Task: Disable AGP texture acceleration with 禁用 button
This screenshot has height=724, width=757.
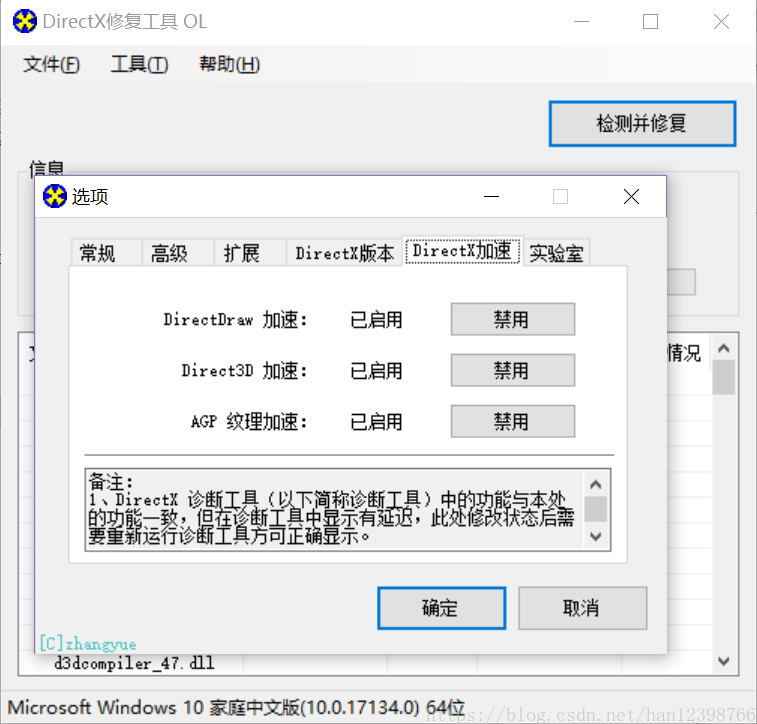Action: click(x=513, y=421)
